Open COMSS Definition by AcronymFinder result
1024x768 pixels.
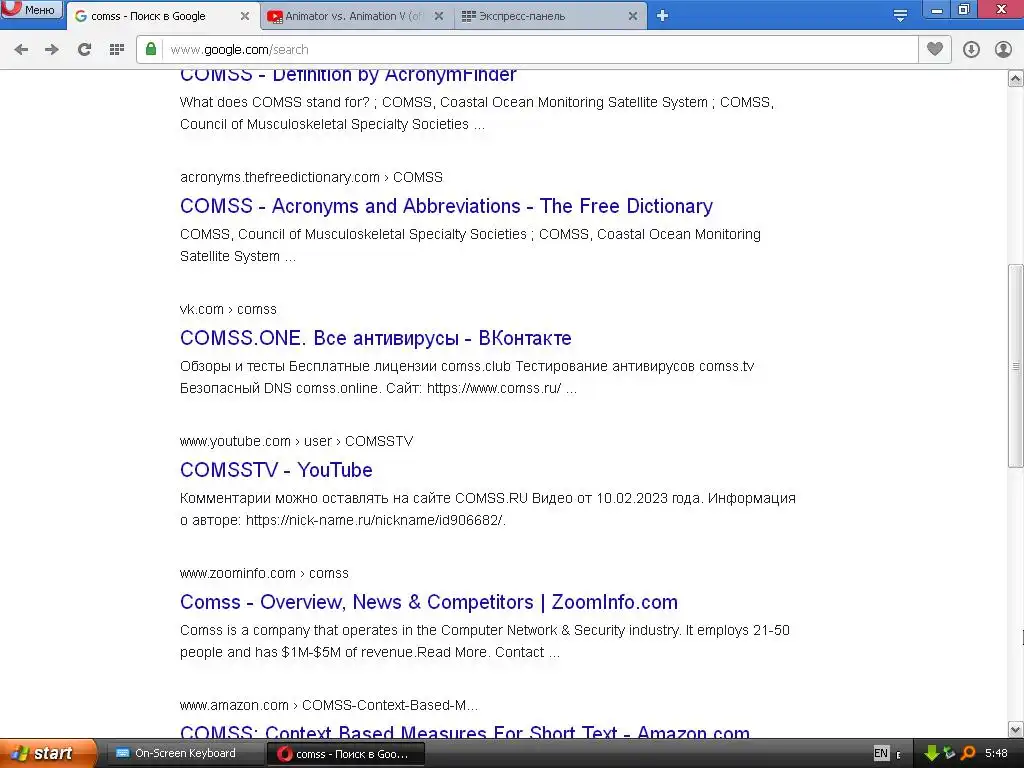point(348,75)
